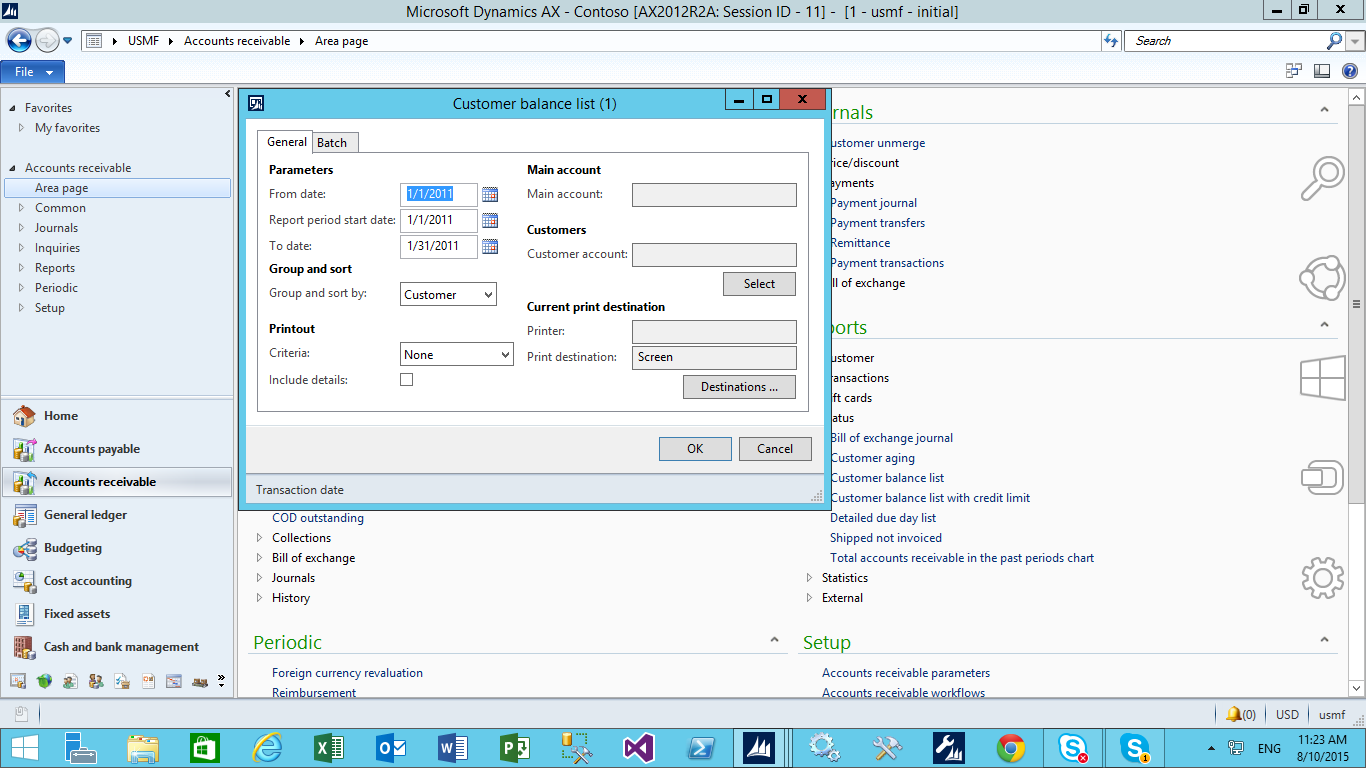1366x768 pixels.
Task: Select the General tab
Action: point(286,142)
